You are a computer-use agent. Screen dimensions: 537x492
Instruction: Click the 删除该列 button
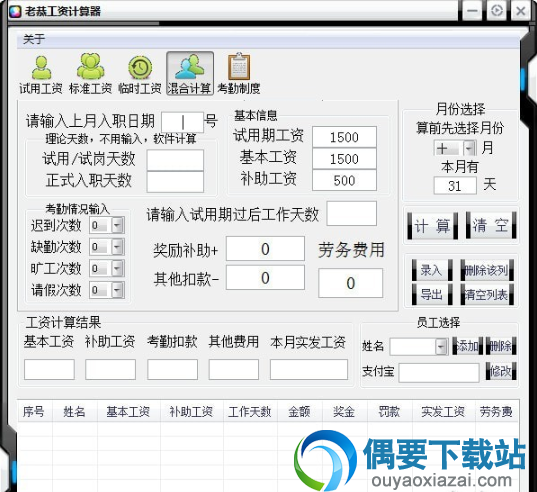pos(487,270)
